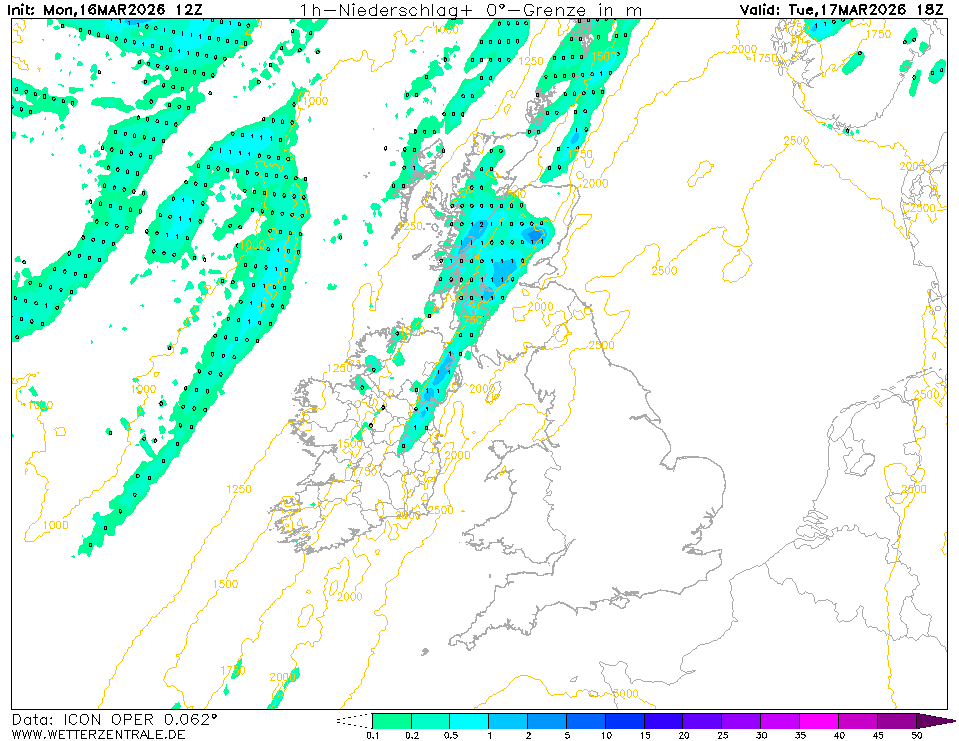Pick the 45–50 mm dark purple legend swatch
Screen dimensions: 959x741
(x=897, y=720)
